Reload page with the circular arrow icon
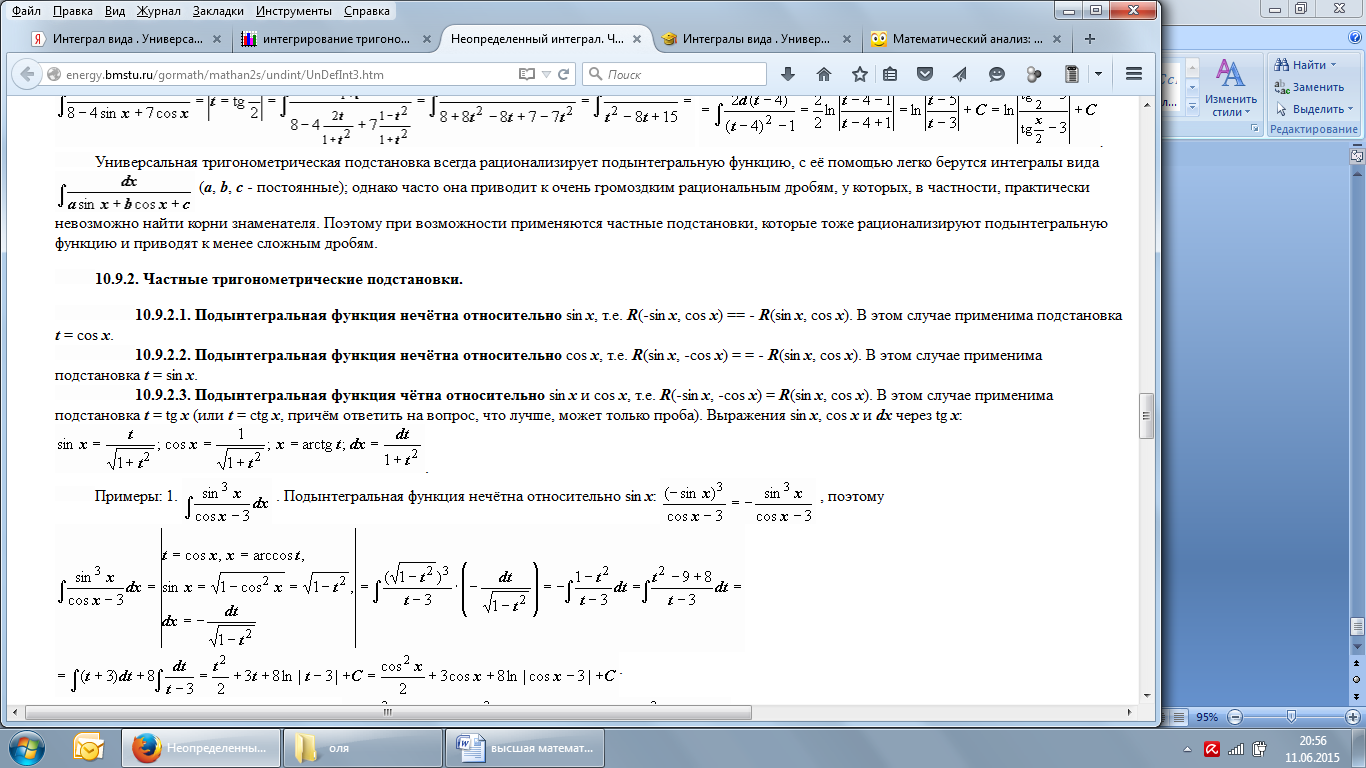 point(564,74)
